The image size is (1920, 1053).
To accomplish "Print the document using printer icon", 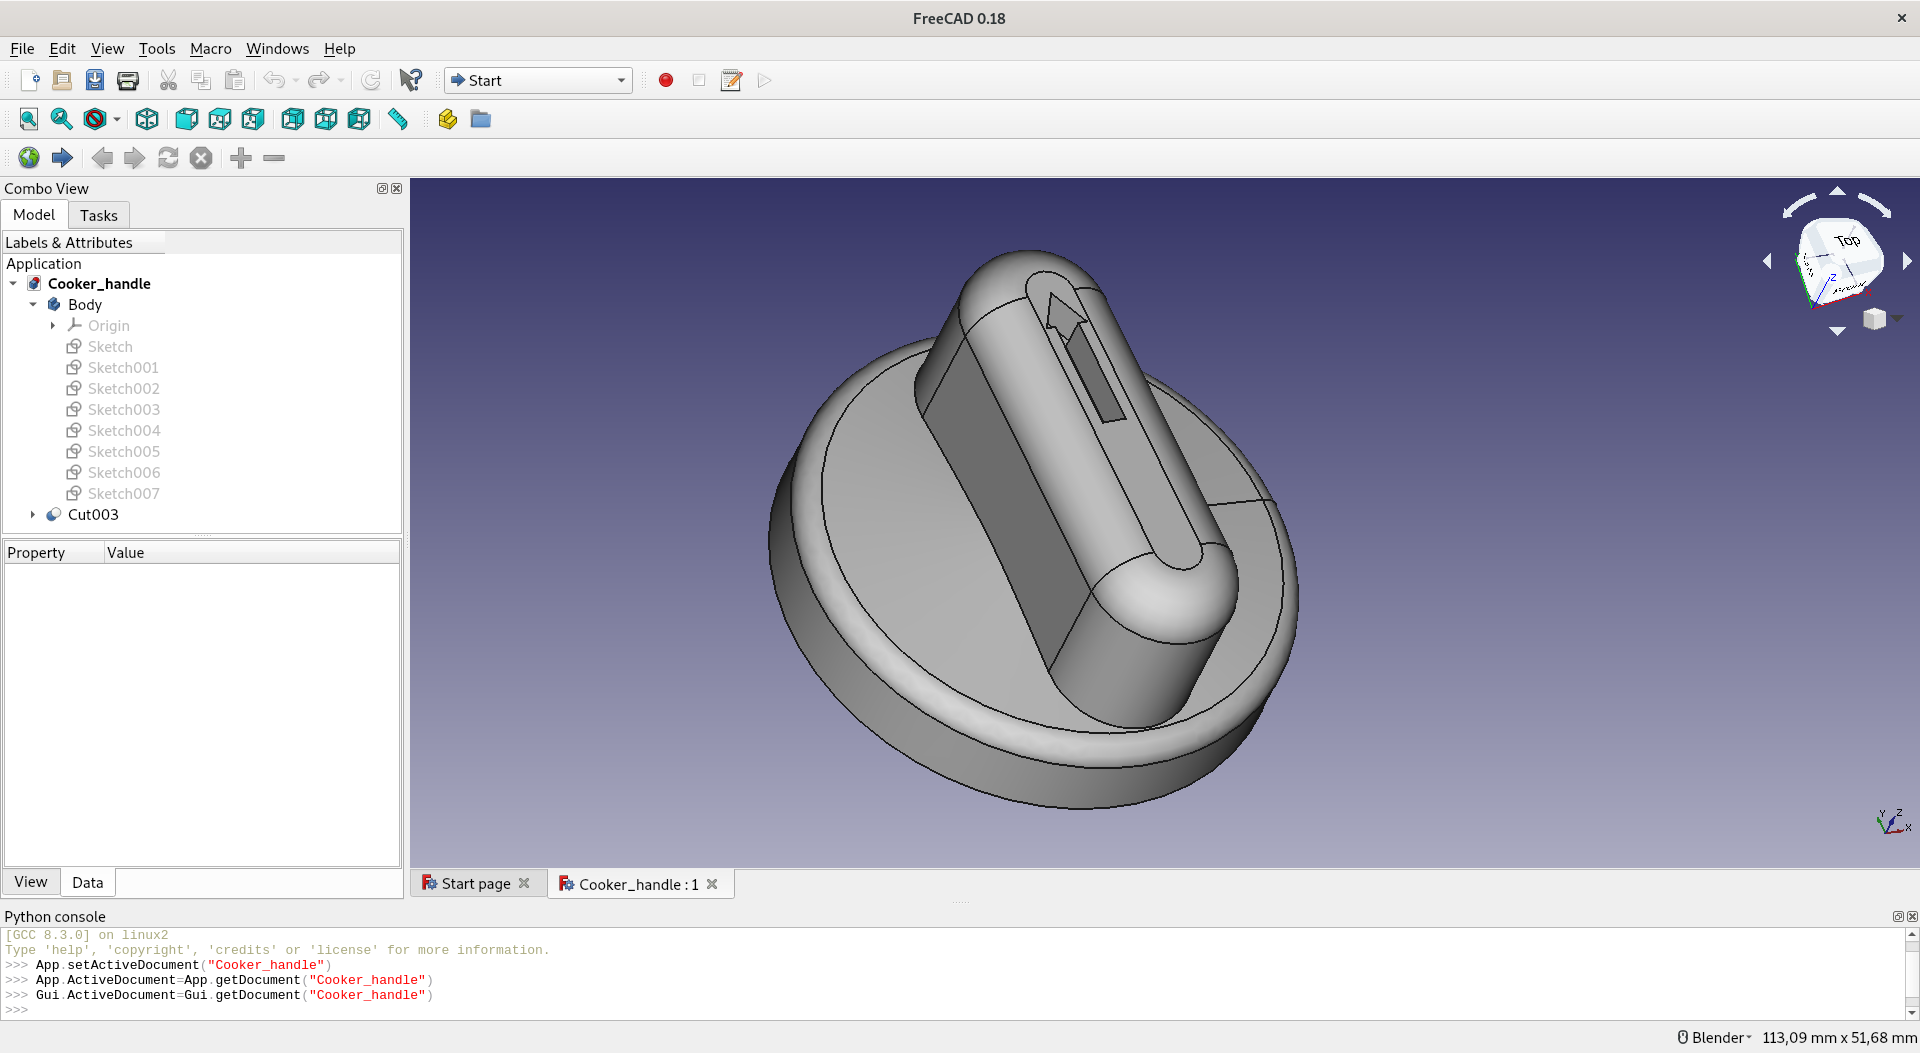I will click(128, 81).
